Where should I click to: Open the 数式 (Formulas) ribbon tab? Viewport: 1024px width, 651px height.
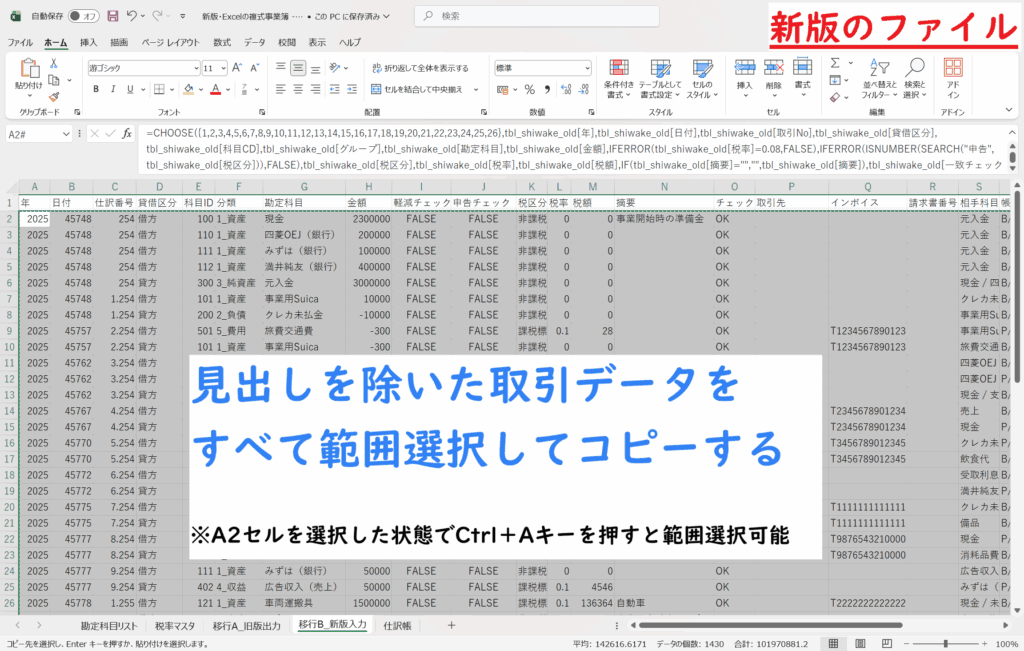[x=221, y=43]
